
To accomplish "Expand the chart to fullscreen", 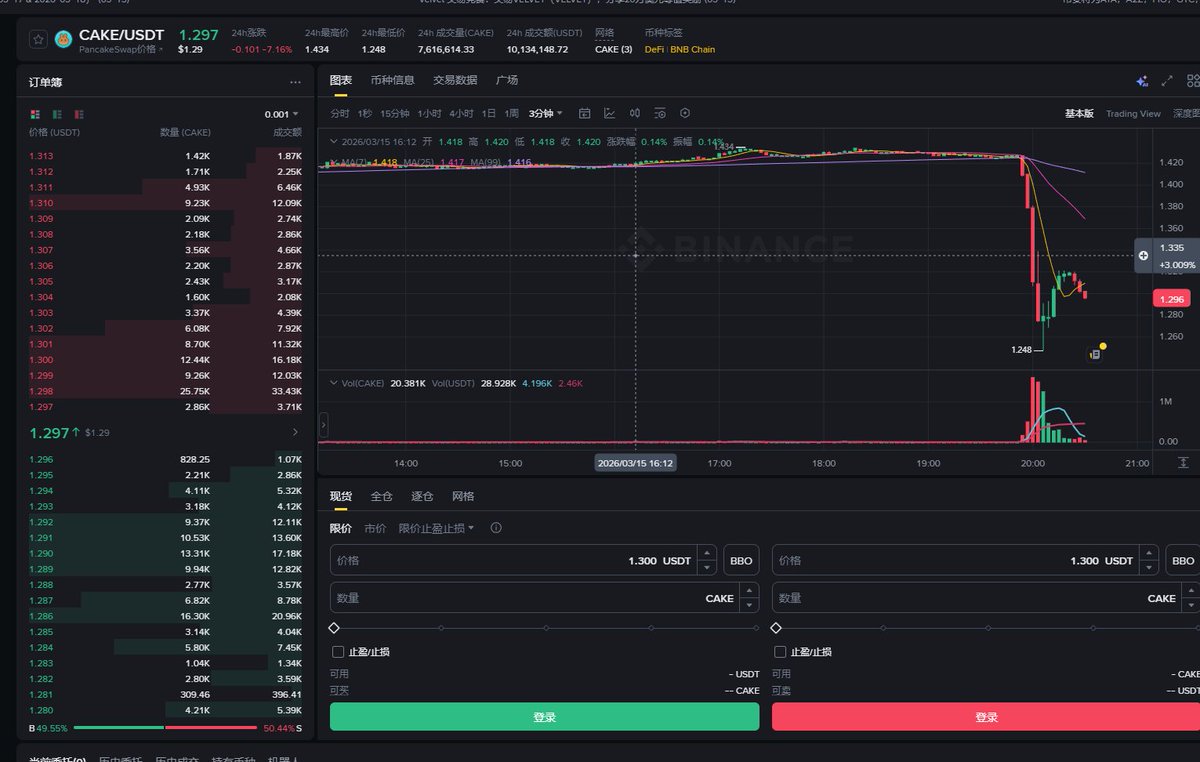I will 1167,81.
